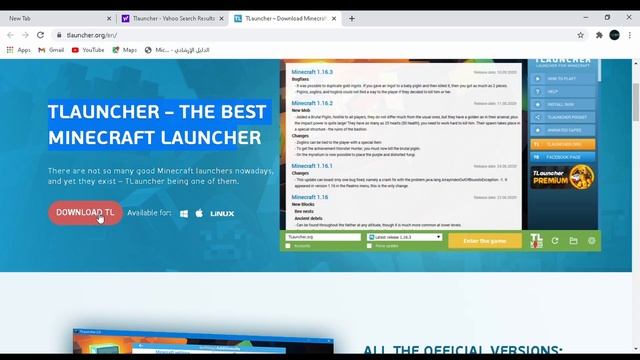Click the Minecraft 1.16 heading
640x360 pixels.
click(309, 197)
